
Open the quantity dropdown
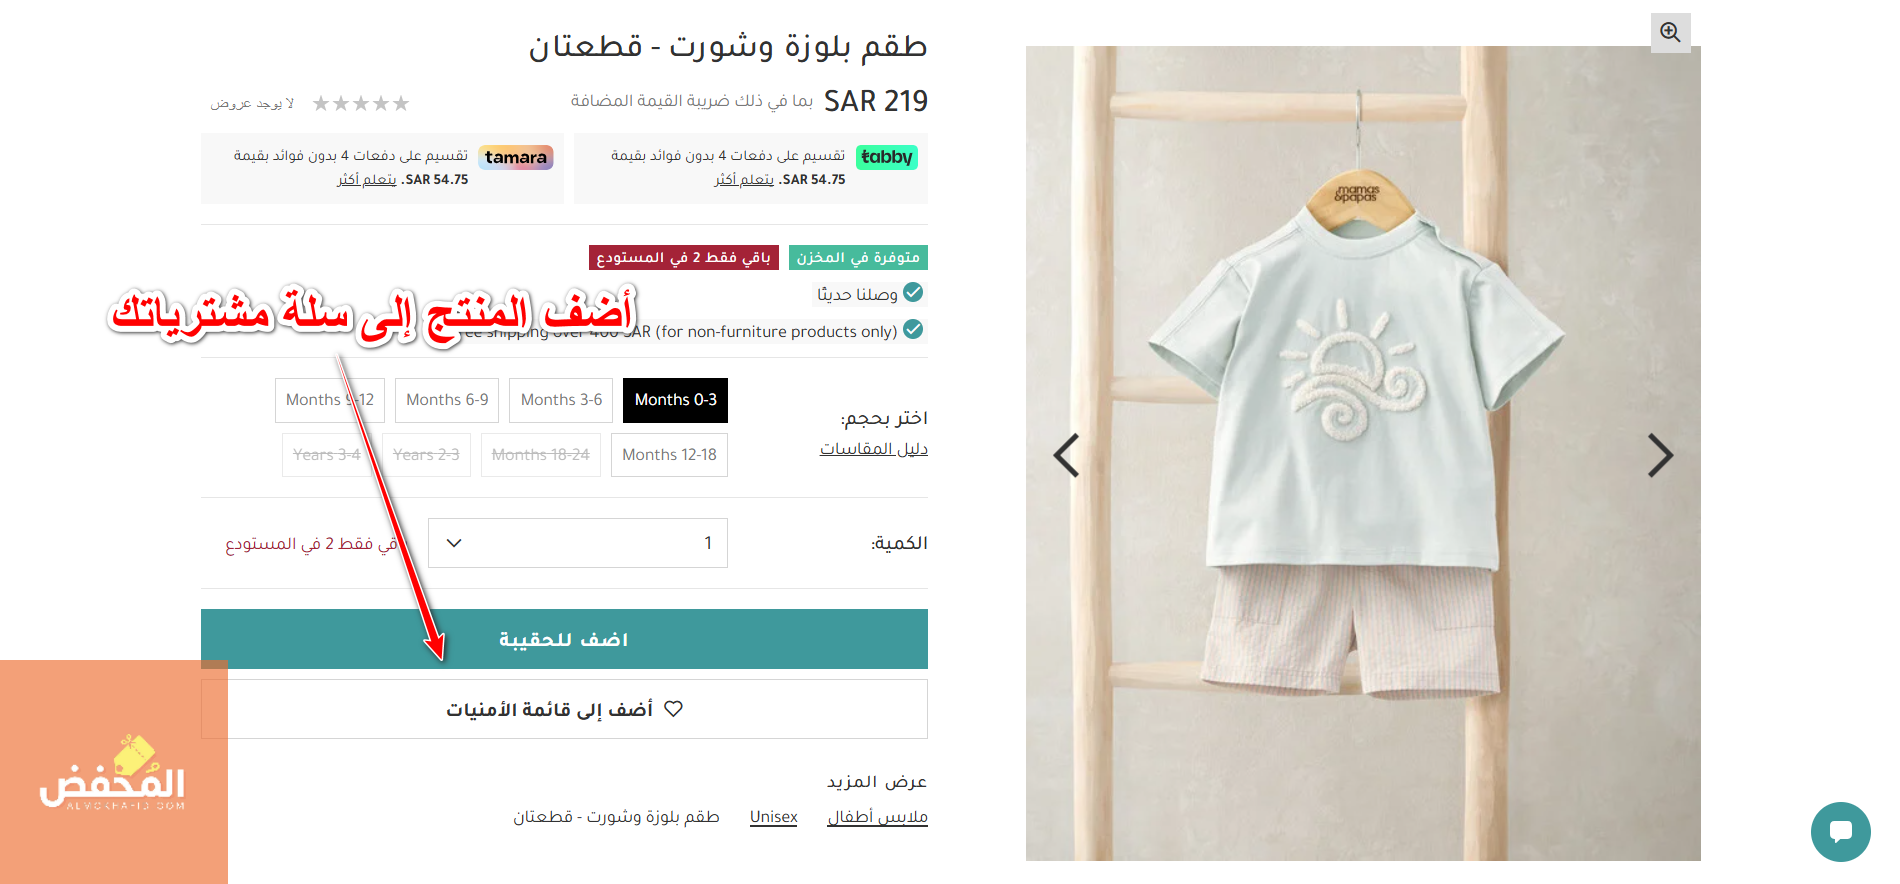click(x=578, y=543)
